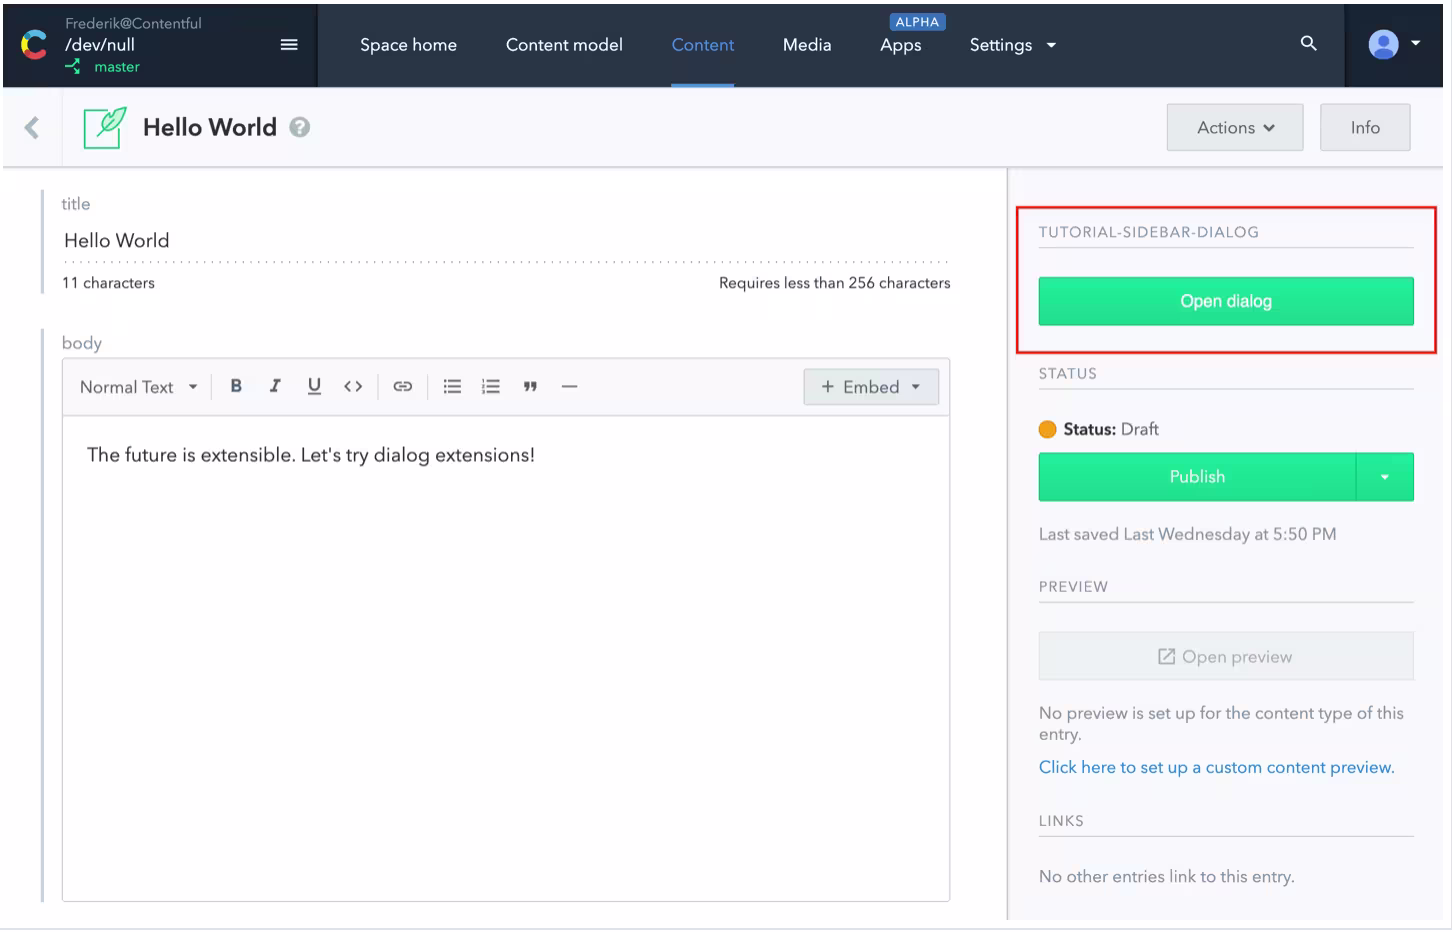
Task: Click the Last saved timestamp text
Action: click(x=1188, y=534)
